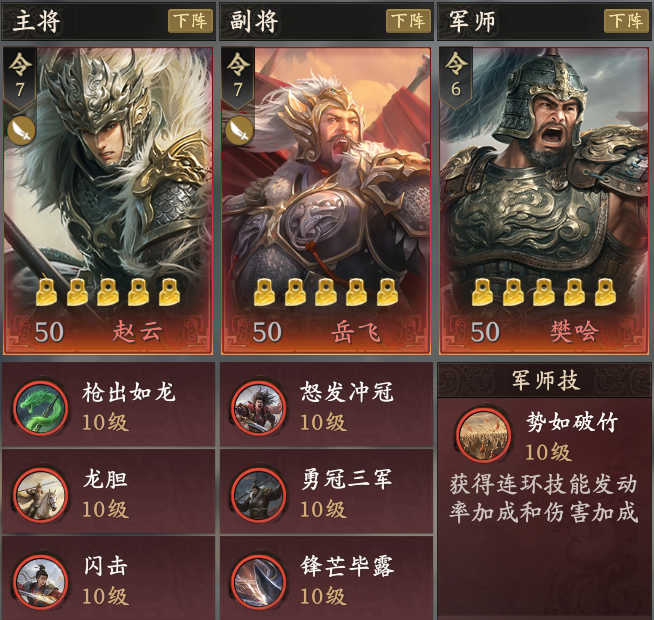Screen dimensions: 654x620
Task: Open the 闪击 skill icon
Action: click(40, 582)
